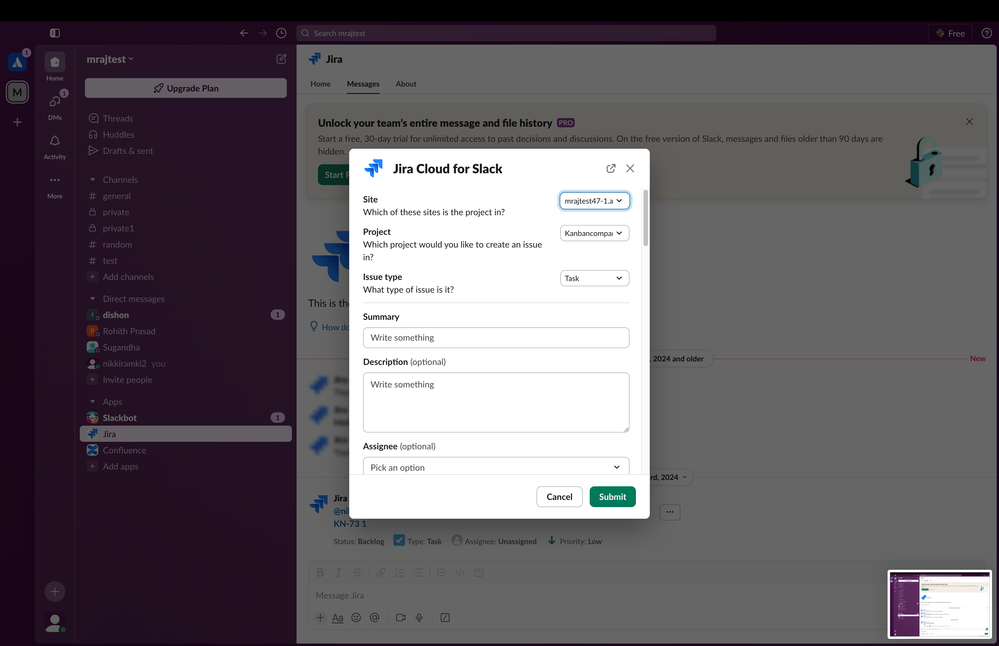The image size is (999, 646).
Task: Mention someone with the @ icon
Action: [x=375, y=617]
